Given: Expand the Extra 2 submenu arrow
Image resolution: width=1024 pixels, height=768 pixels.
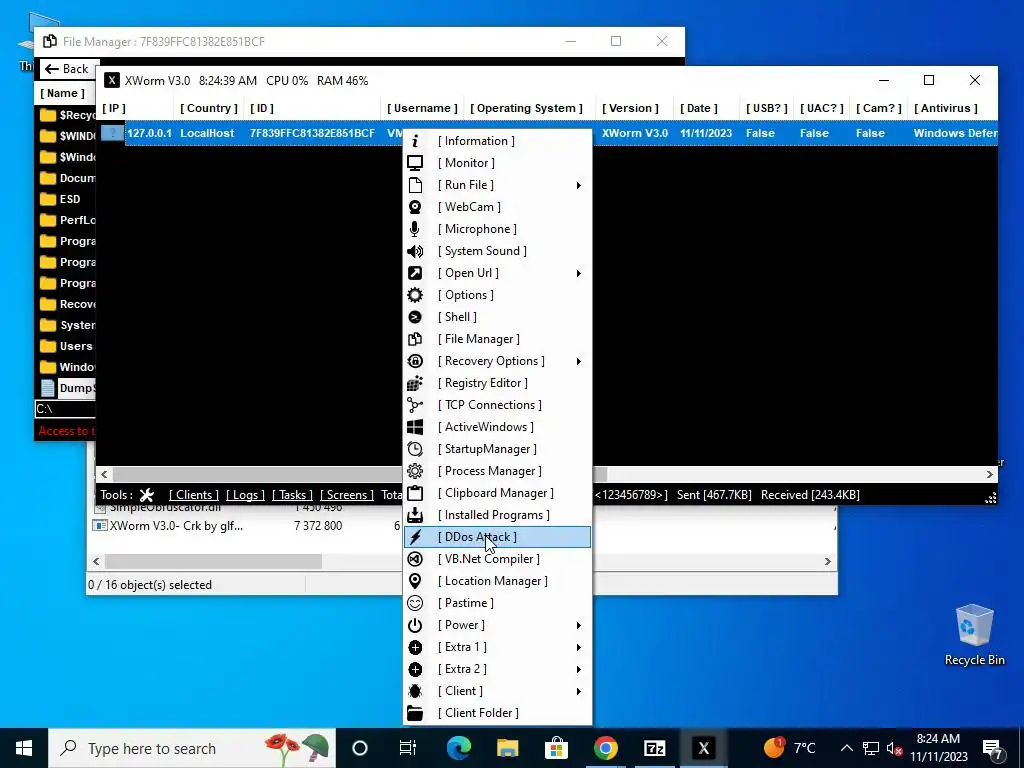Looking at the screenshot, I should (x=579, y=669).
